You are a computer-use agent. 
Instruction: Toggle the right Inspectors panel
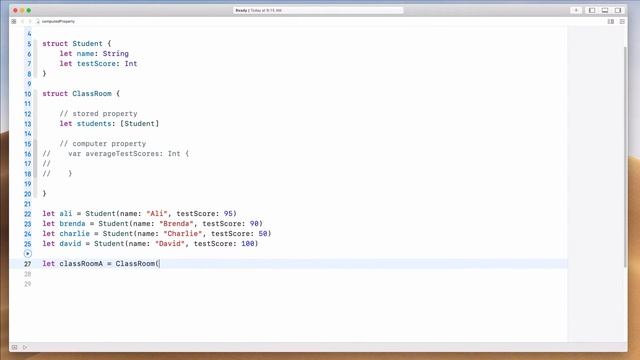(618, 10)
